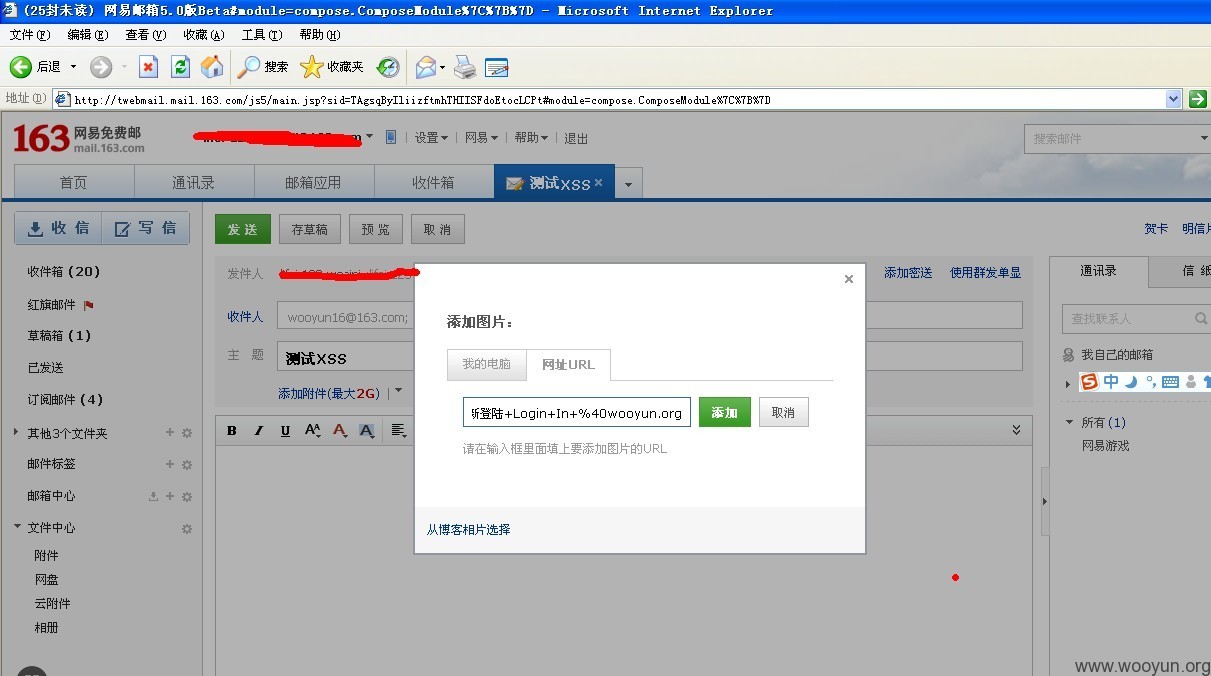
Task: Click the IE Print icon
Action: (465, 67)
